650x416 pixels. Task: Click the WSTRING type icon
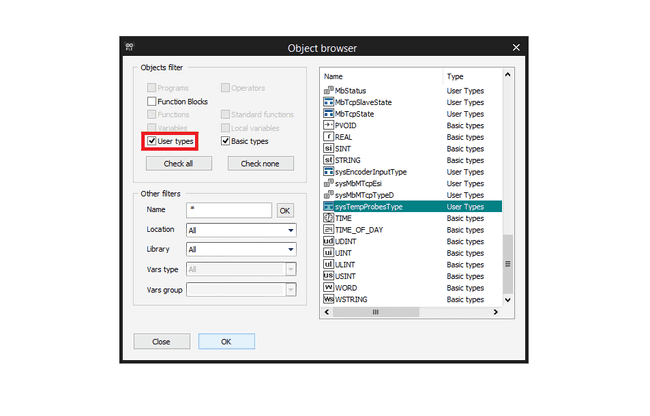tap(328, 299)
